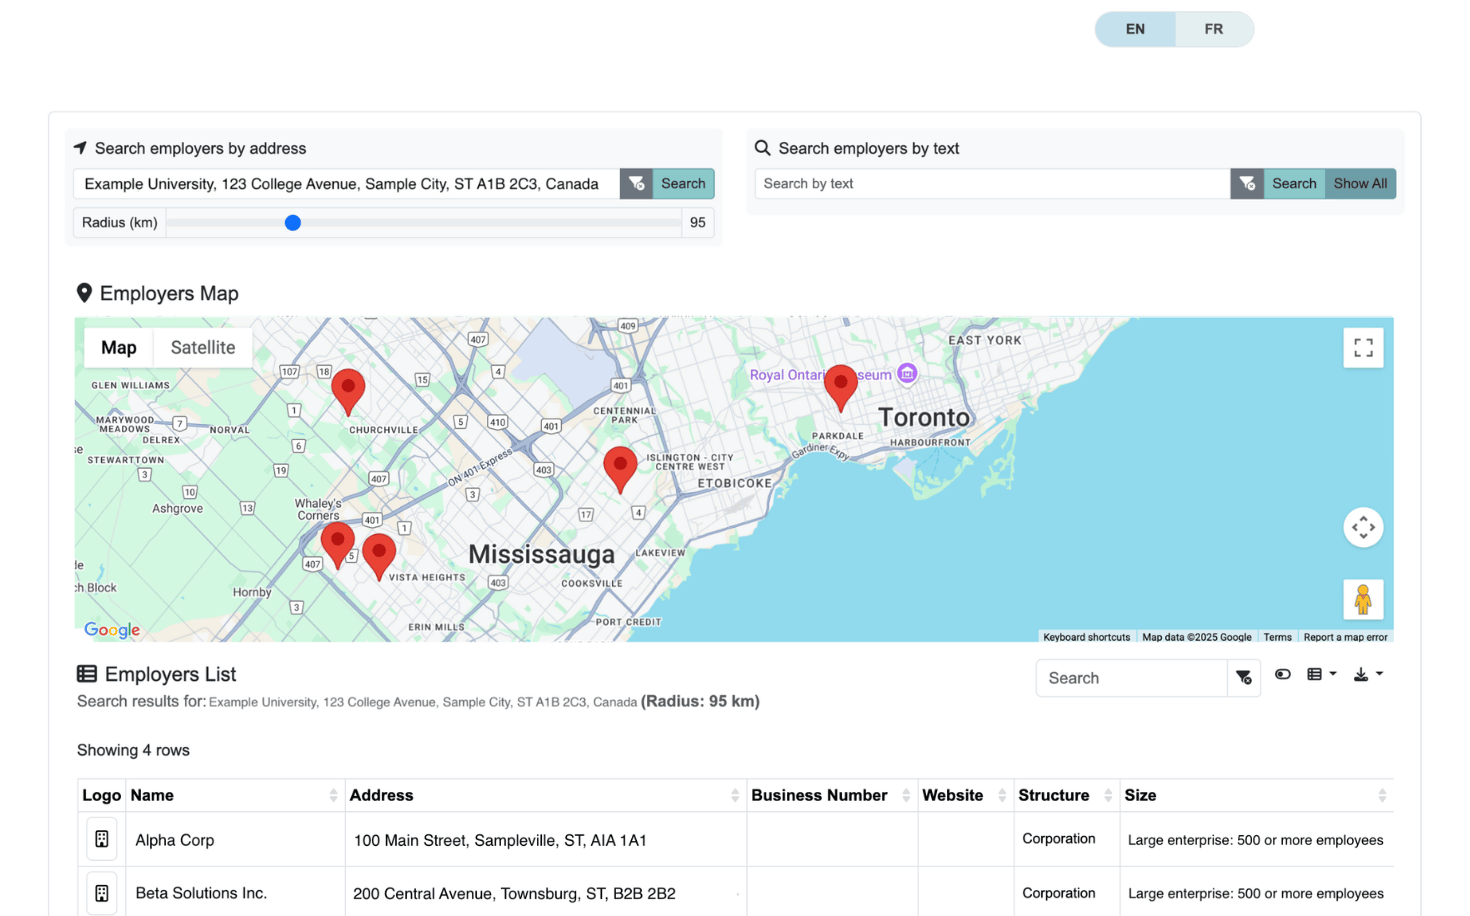Sort table by Business Number column

(x=832, y=795)
